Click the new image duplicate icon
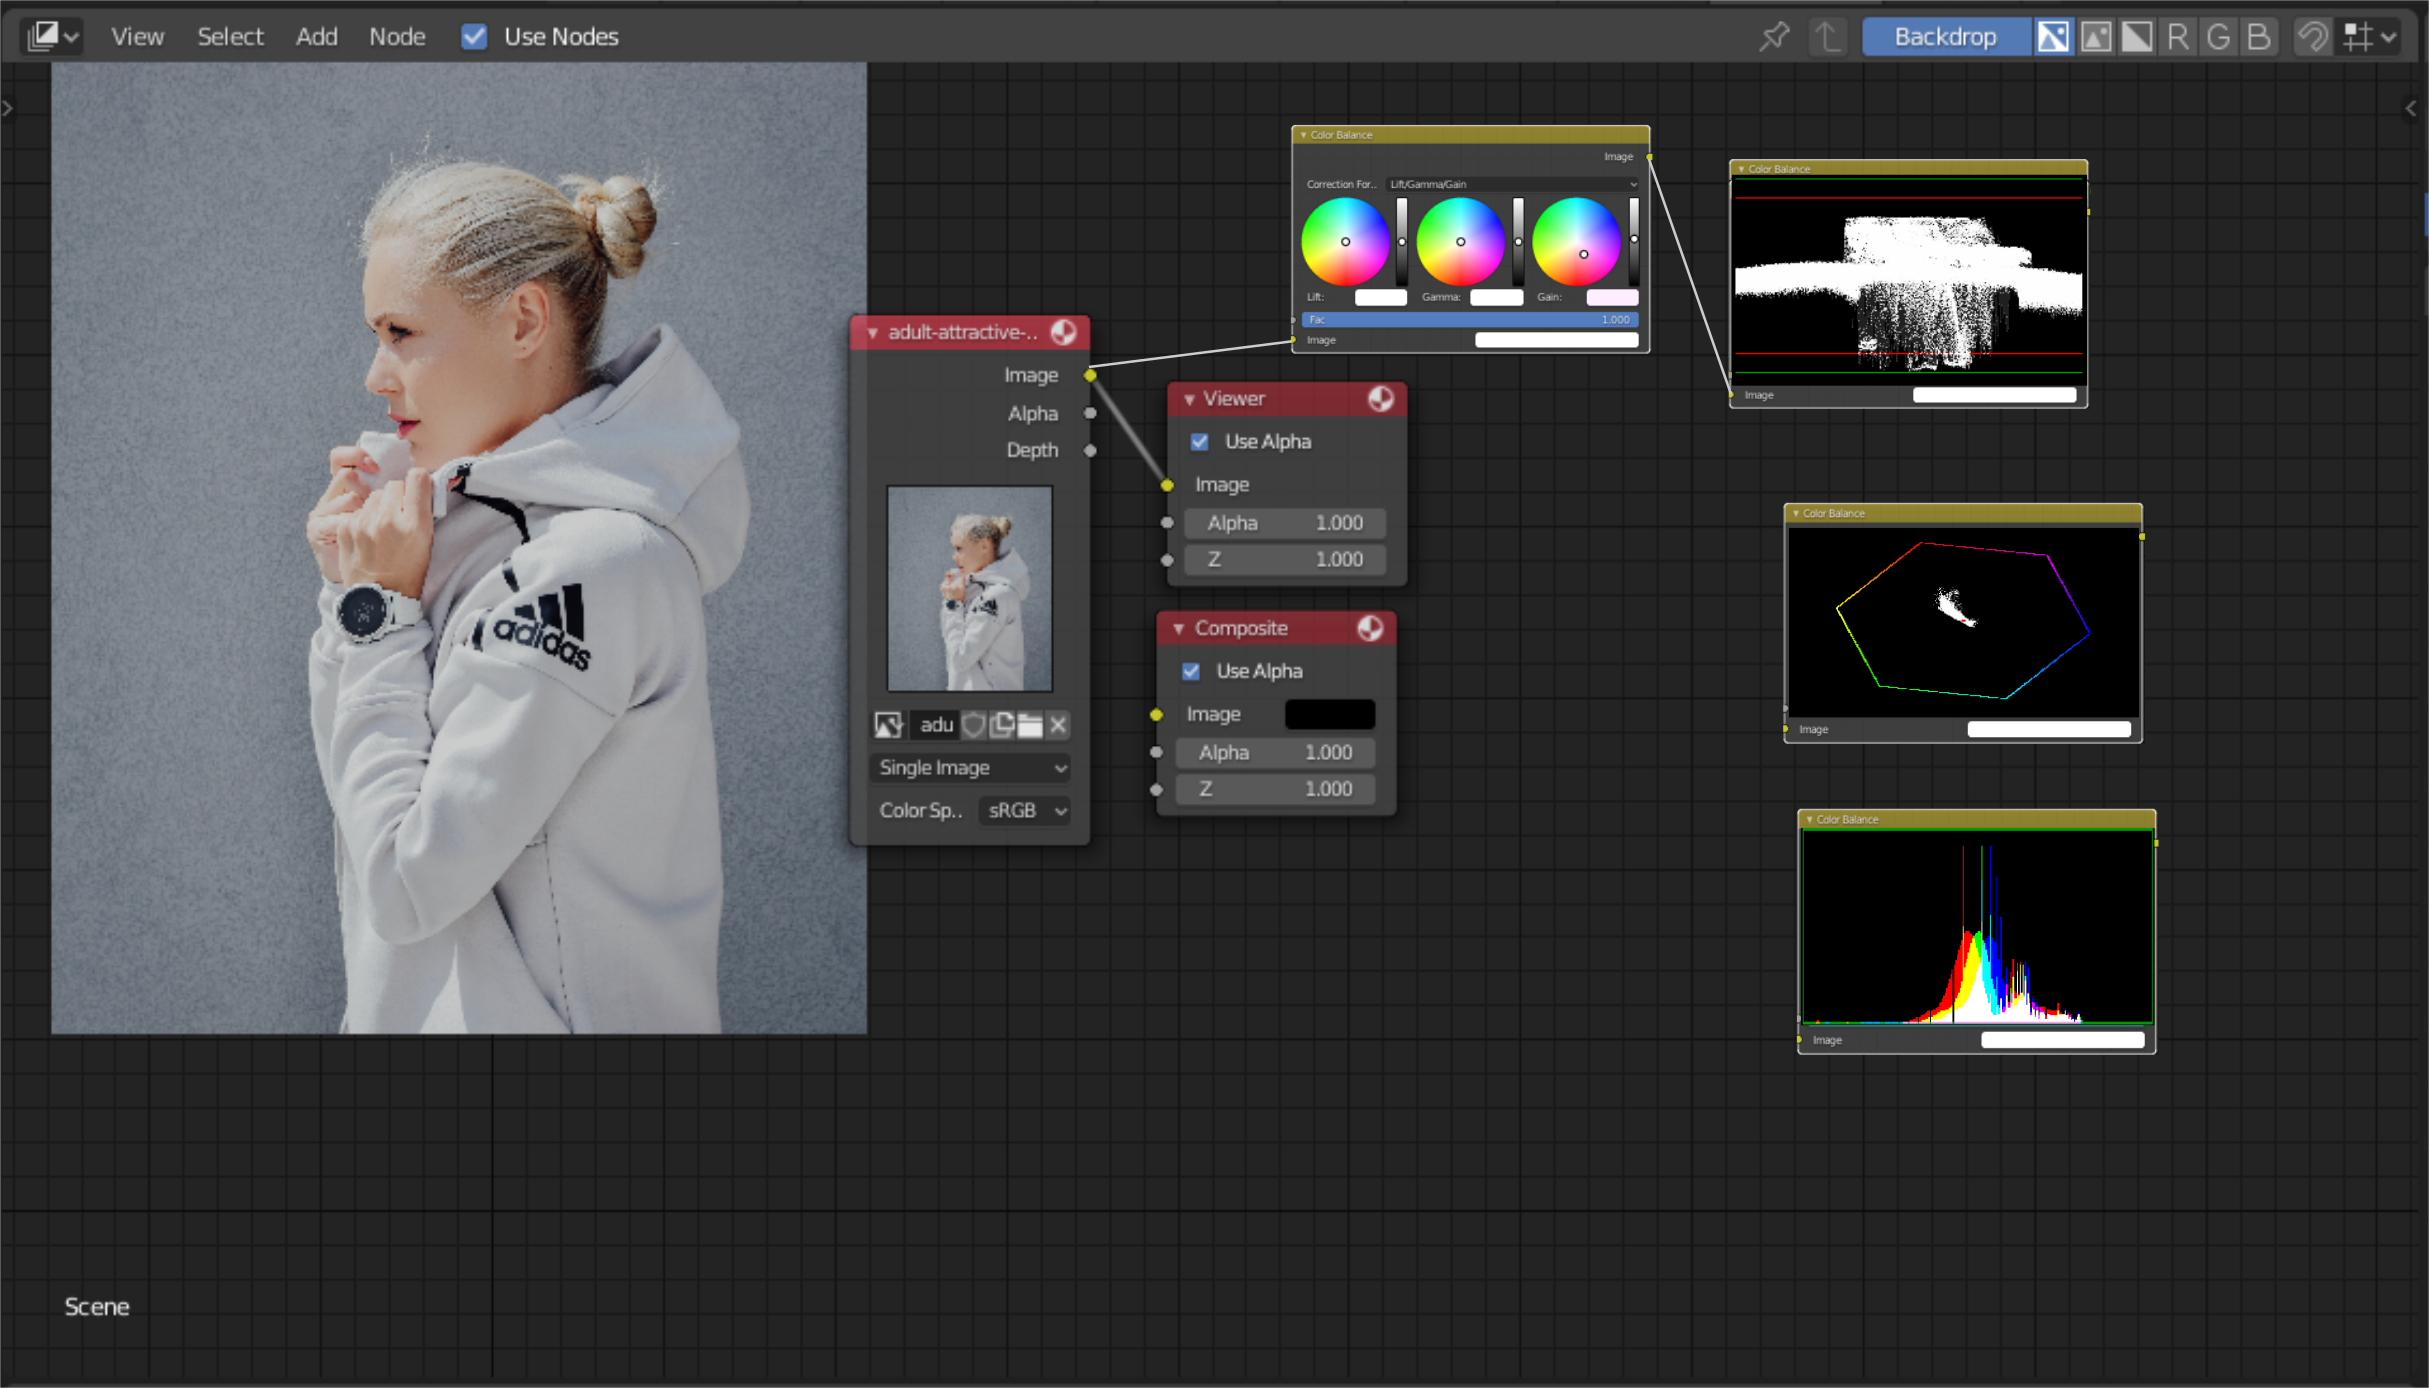Image resolution: width=2429 pixels, height=1388 pixels. pos(1001,725)
